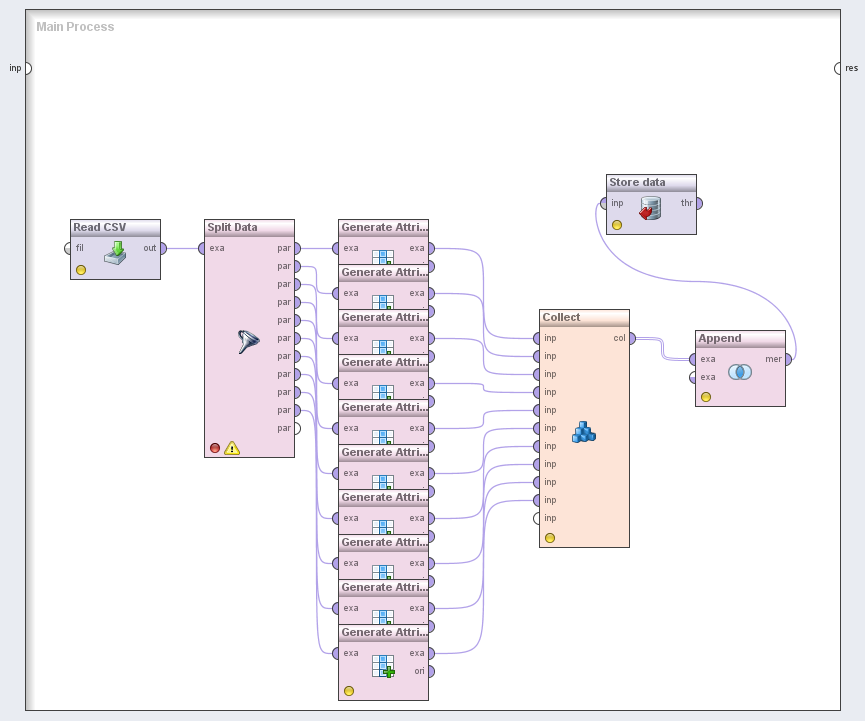This screenshot has height=721, width=865.
Task: Click the Collect 'col' output port
Action: coord(634,338)
